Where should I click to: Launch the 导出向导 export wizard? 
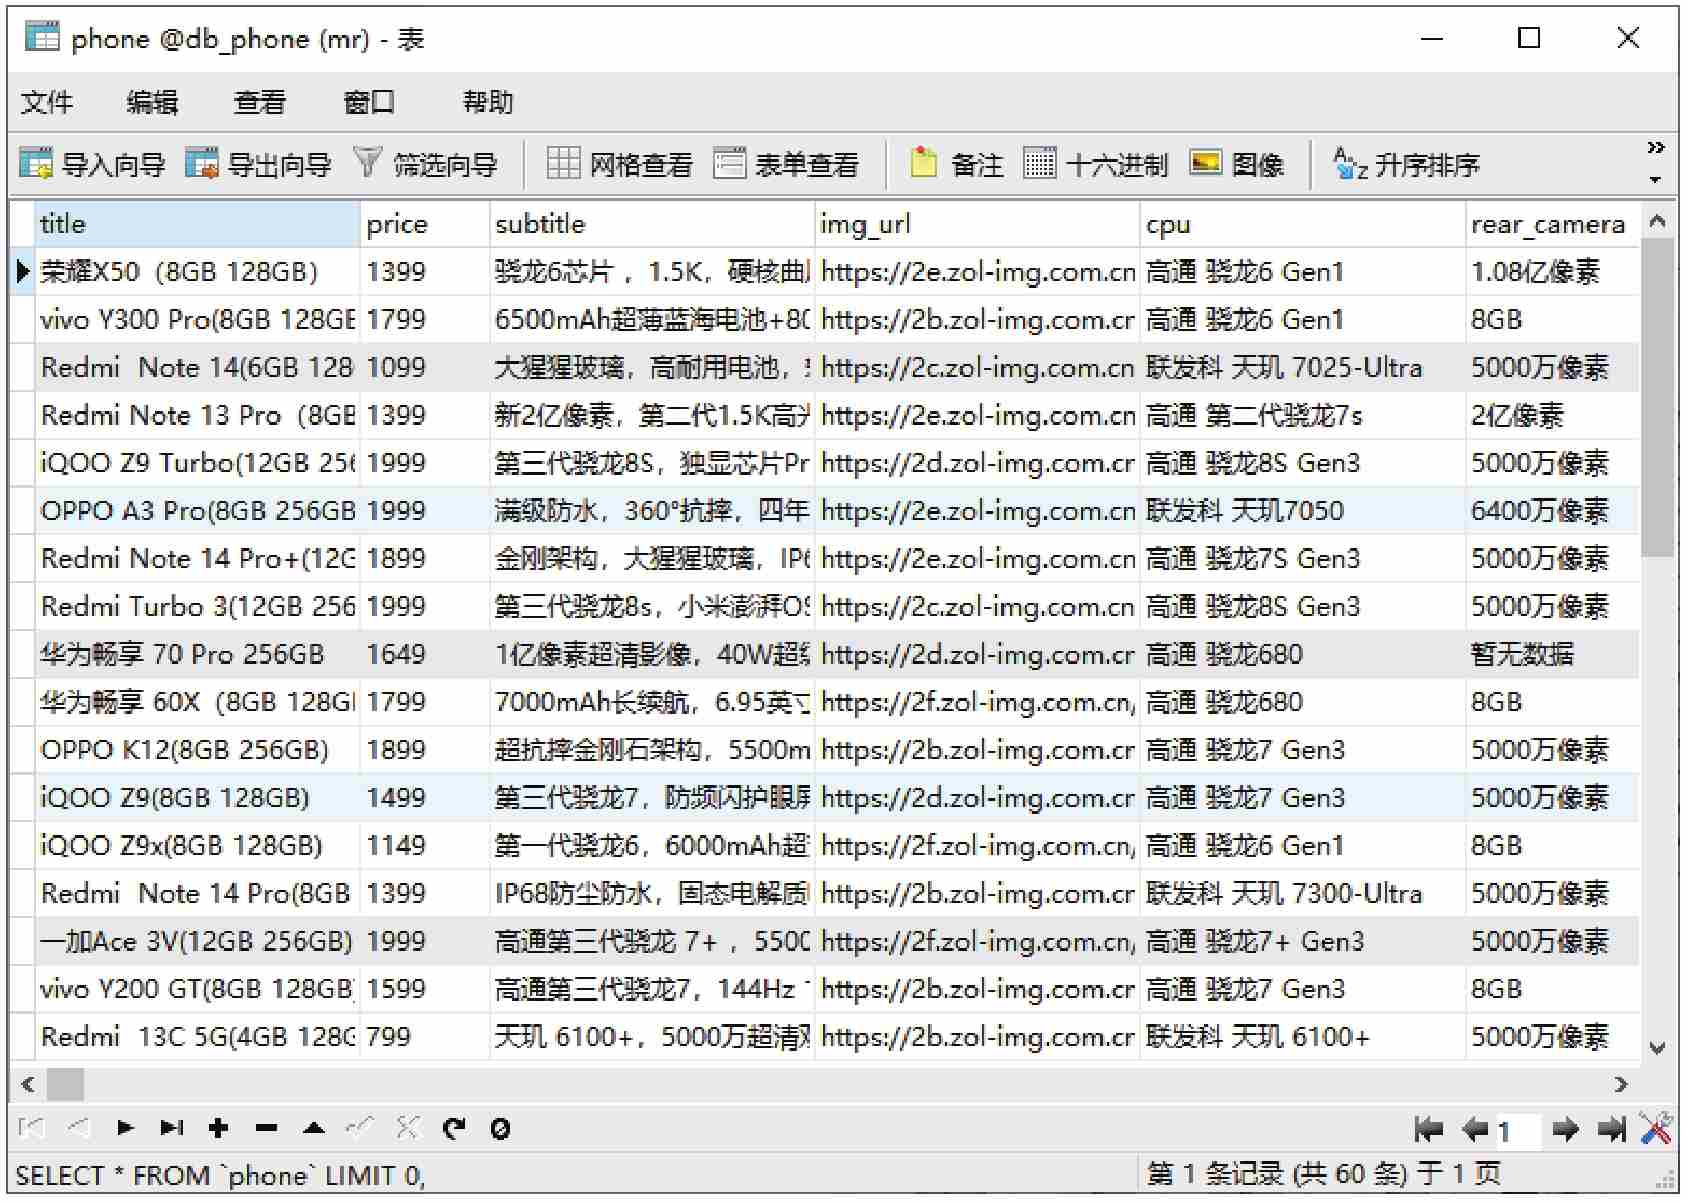point(258,164)
